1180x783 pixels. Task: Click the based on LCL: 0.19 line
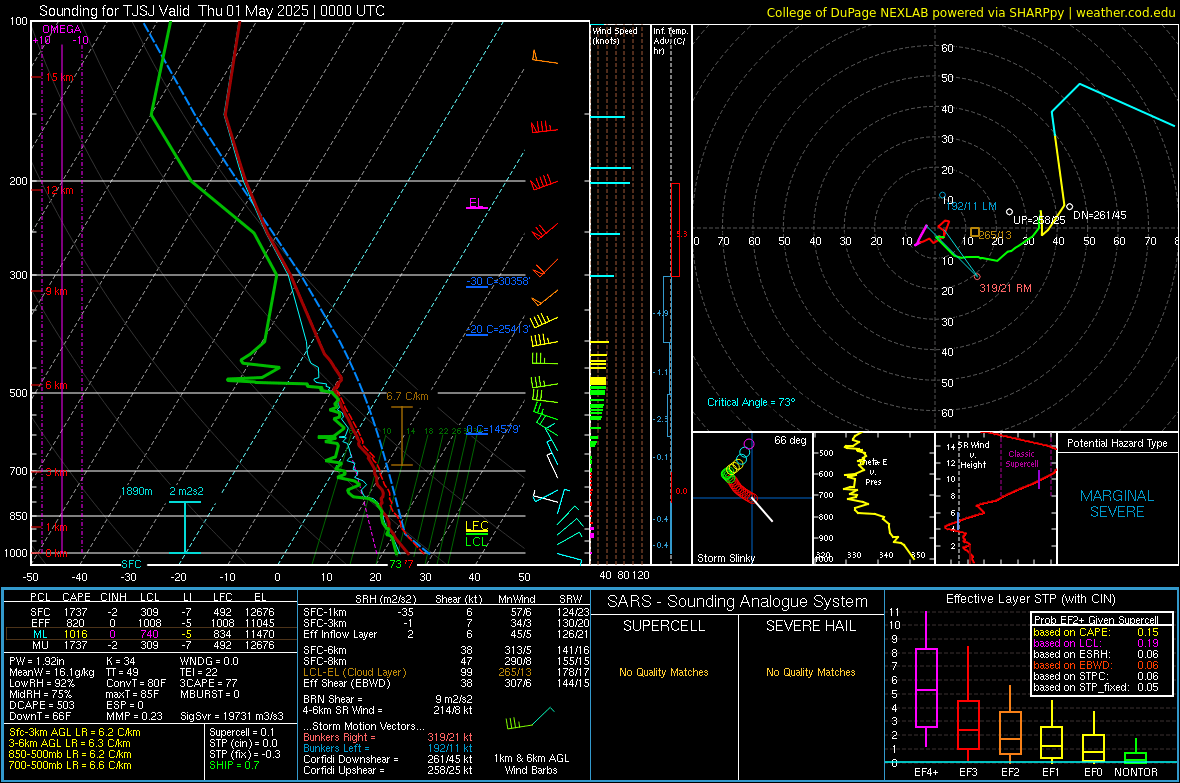[1096, 643]
